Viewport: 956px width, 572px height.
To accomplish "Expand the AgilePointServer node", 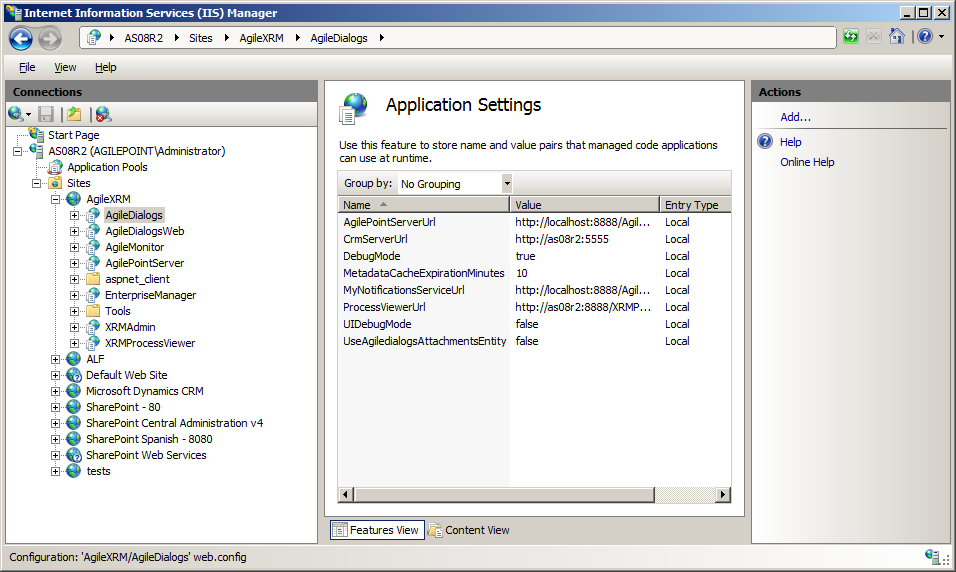I will (x=74, y=263).
